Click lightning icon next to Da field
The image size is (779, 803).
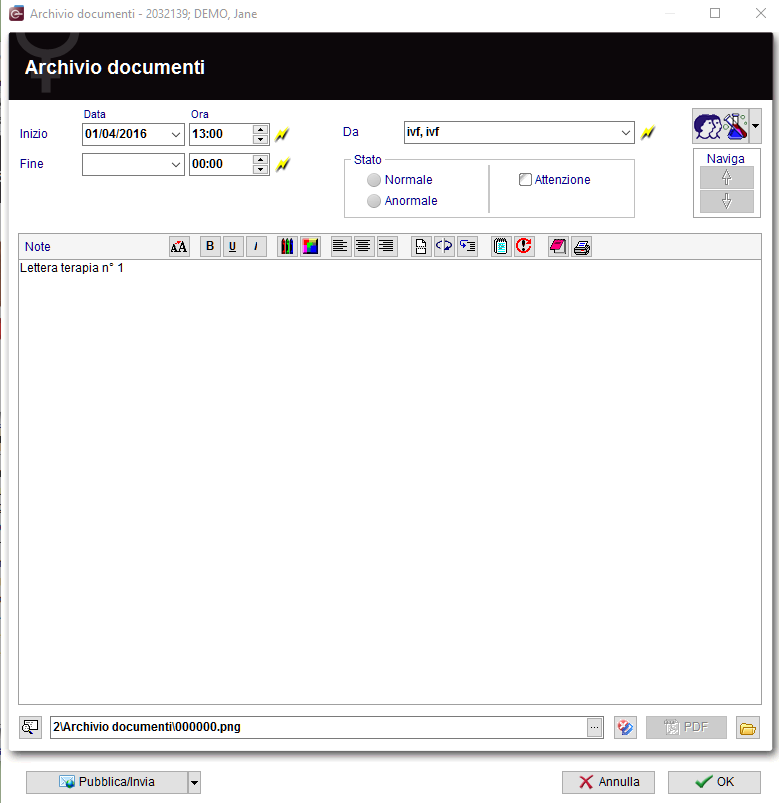click(x=647, y=132)
